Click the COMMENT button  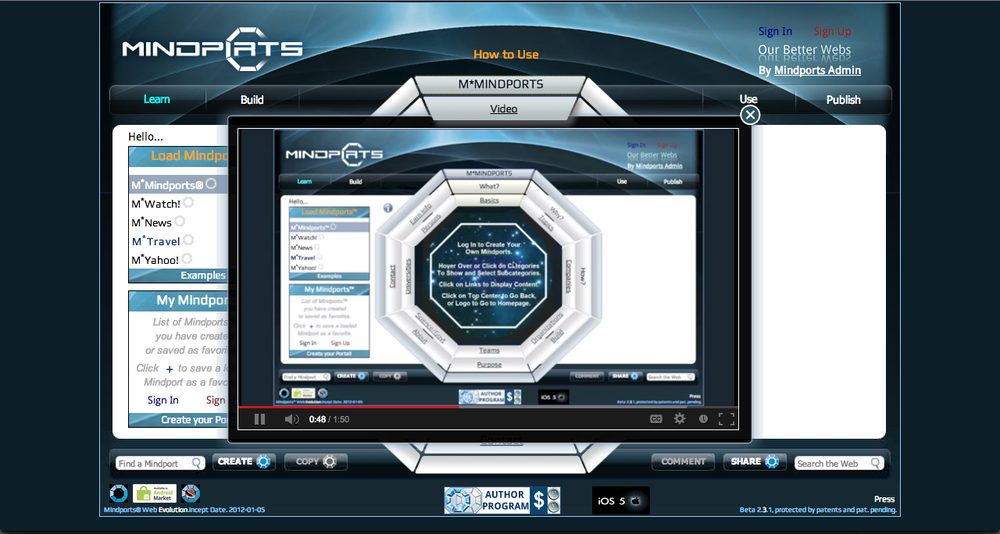pyautogui.click(x=683, y=461)
